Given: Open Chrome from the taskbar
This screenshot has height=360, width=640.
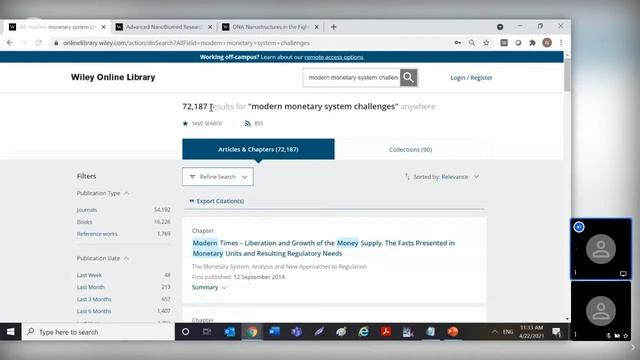Looking at the screenshot, I should [252, 332].
